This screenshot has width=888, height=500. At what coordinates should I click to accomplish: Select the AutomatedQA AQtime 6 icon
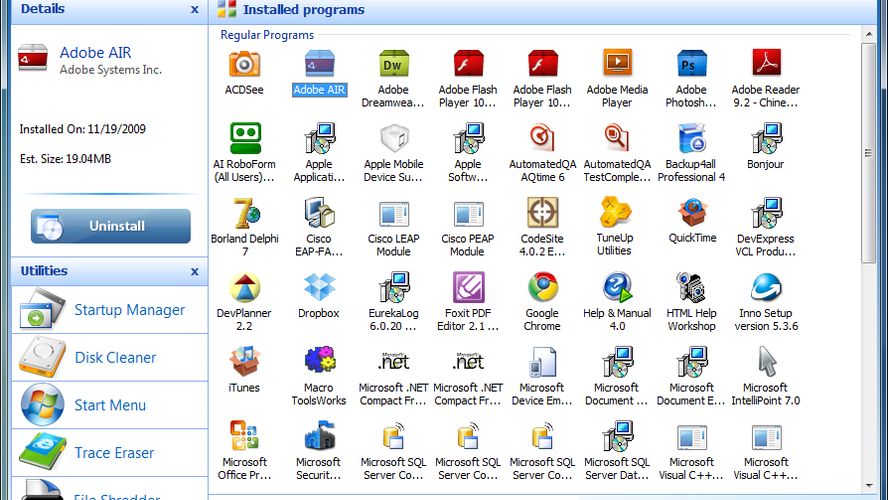[543, 138]
